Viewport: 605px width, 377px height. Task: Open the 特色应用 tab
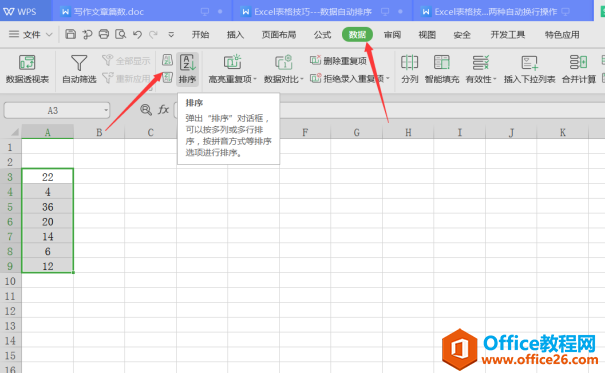pos(562,35)
